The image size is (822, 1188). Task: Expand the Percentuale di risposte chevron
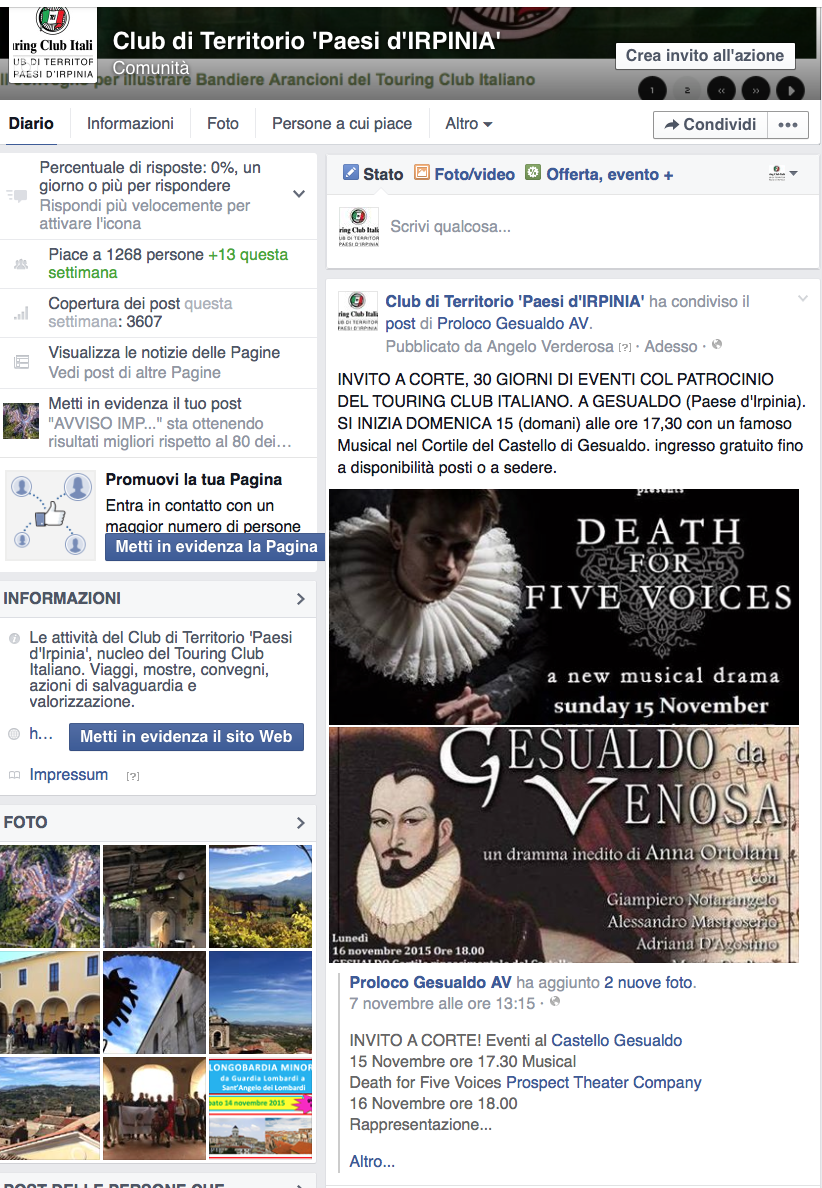coord(299,194)
